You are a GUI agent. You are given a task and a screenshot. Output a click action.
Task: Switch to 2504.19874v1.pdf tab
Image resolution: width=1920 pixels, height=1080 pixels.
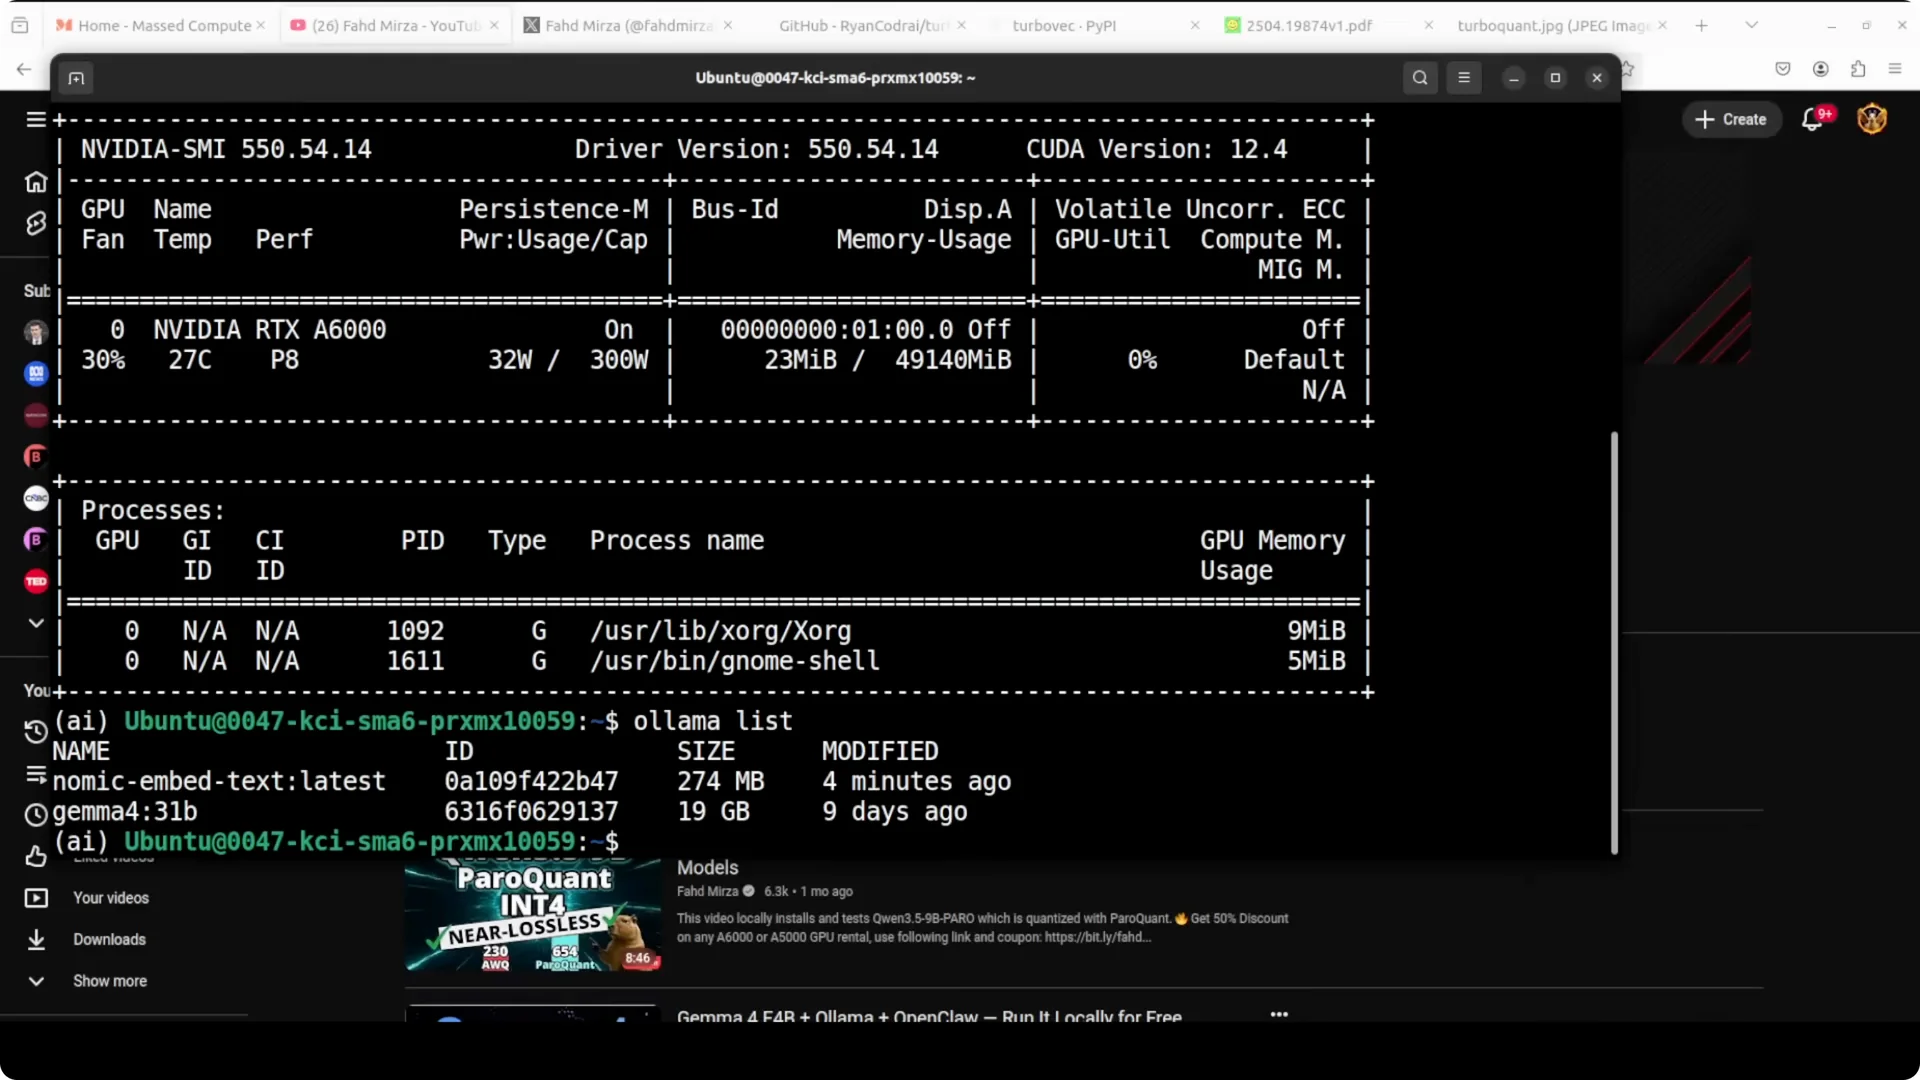(1309, 25)
